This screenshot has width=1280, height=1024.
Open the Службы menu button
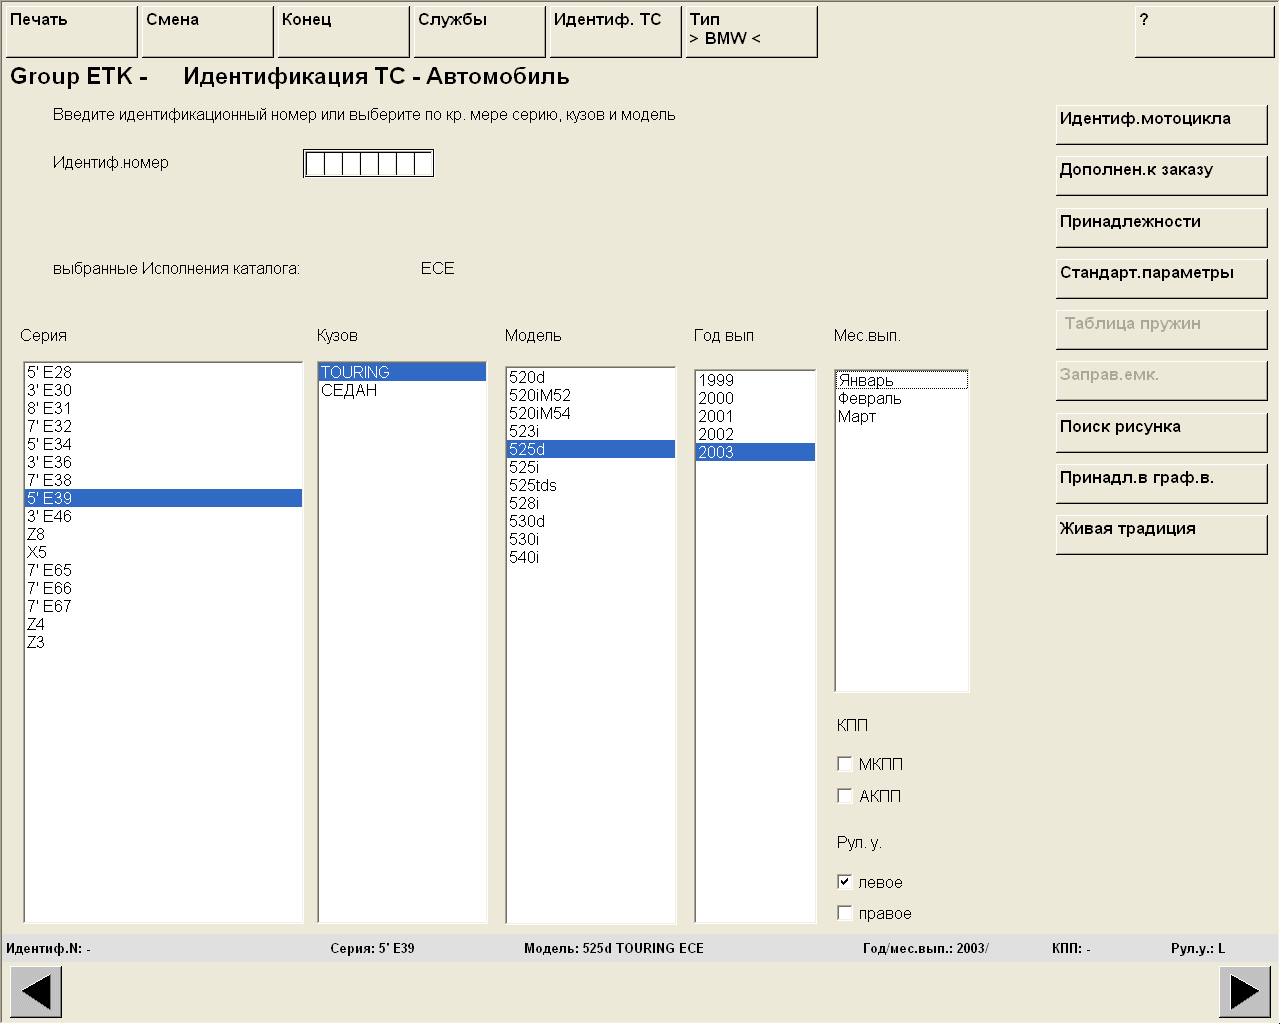pyautogui.click(x=480, y=32)
